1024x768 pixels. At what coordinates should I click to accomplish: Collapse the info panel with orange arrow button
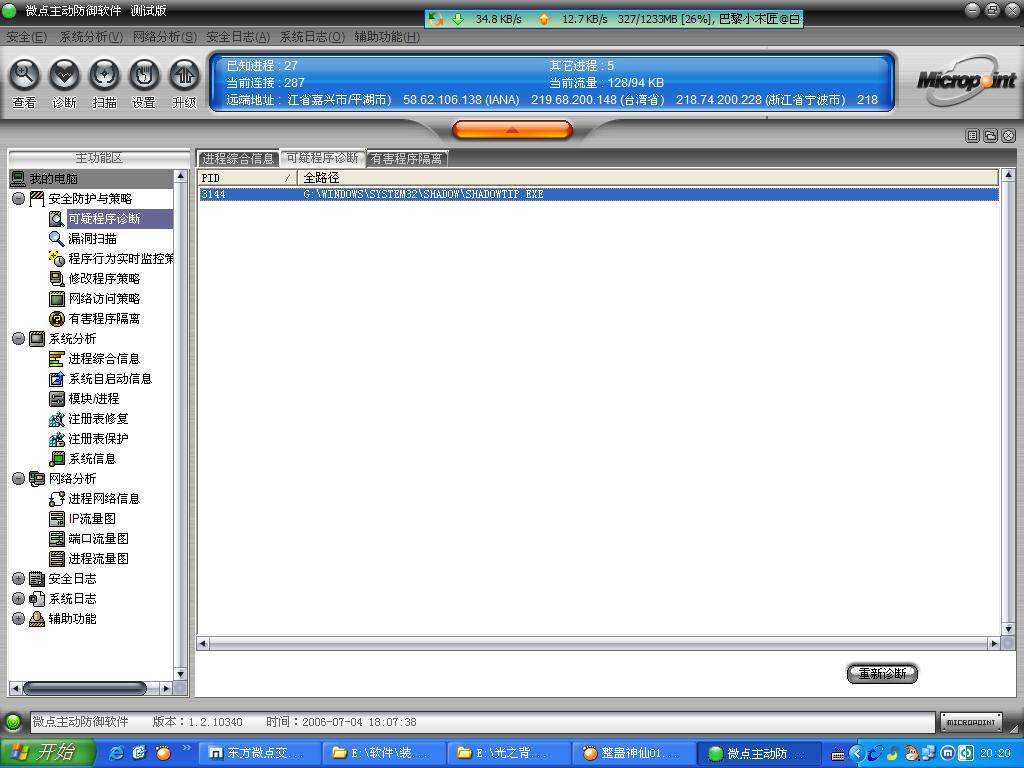click(512, 130)
